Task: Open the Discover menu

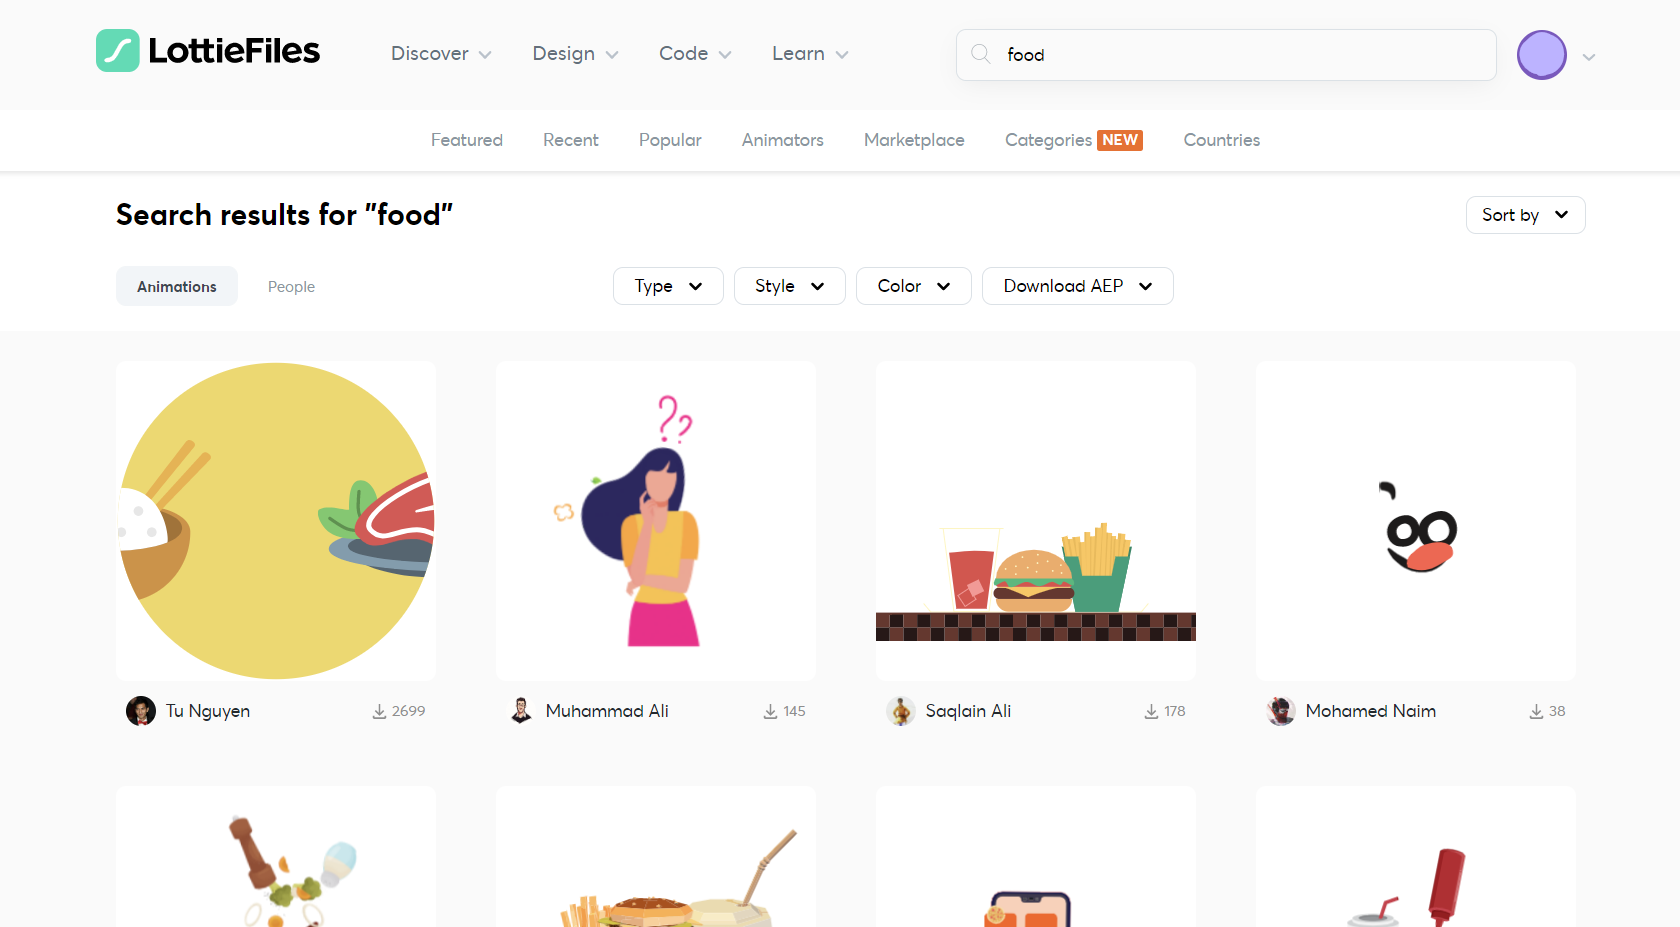Action: click(x=441, y=54)
